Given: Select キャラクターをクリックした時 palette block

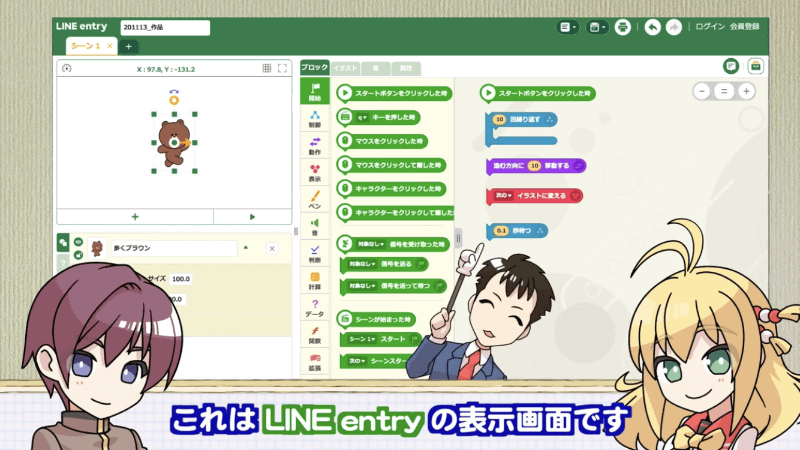Looking at the screenshot, I should click(391, 189).
